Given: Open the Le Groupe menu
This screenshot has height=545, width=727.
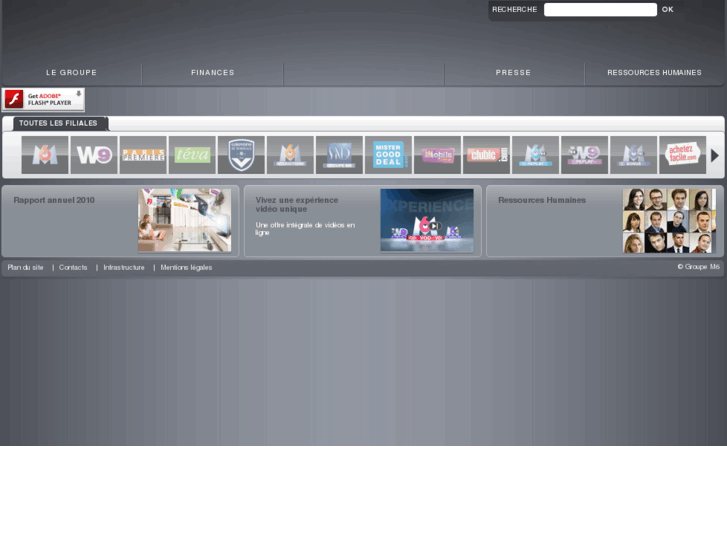Looking at the screenshot, I should point(71,73).
